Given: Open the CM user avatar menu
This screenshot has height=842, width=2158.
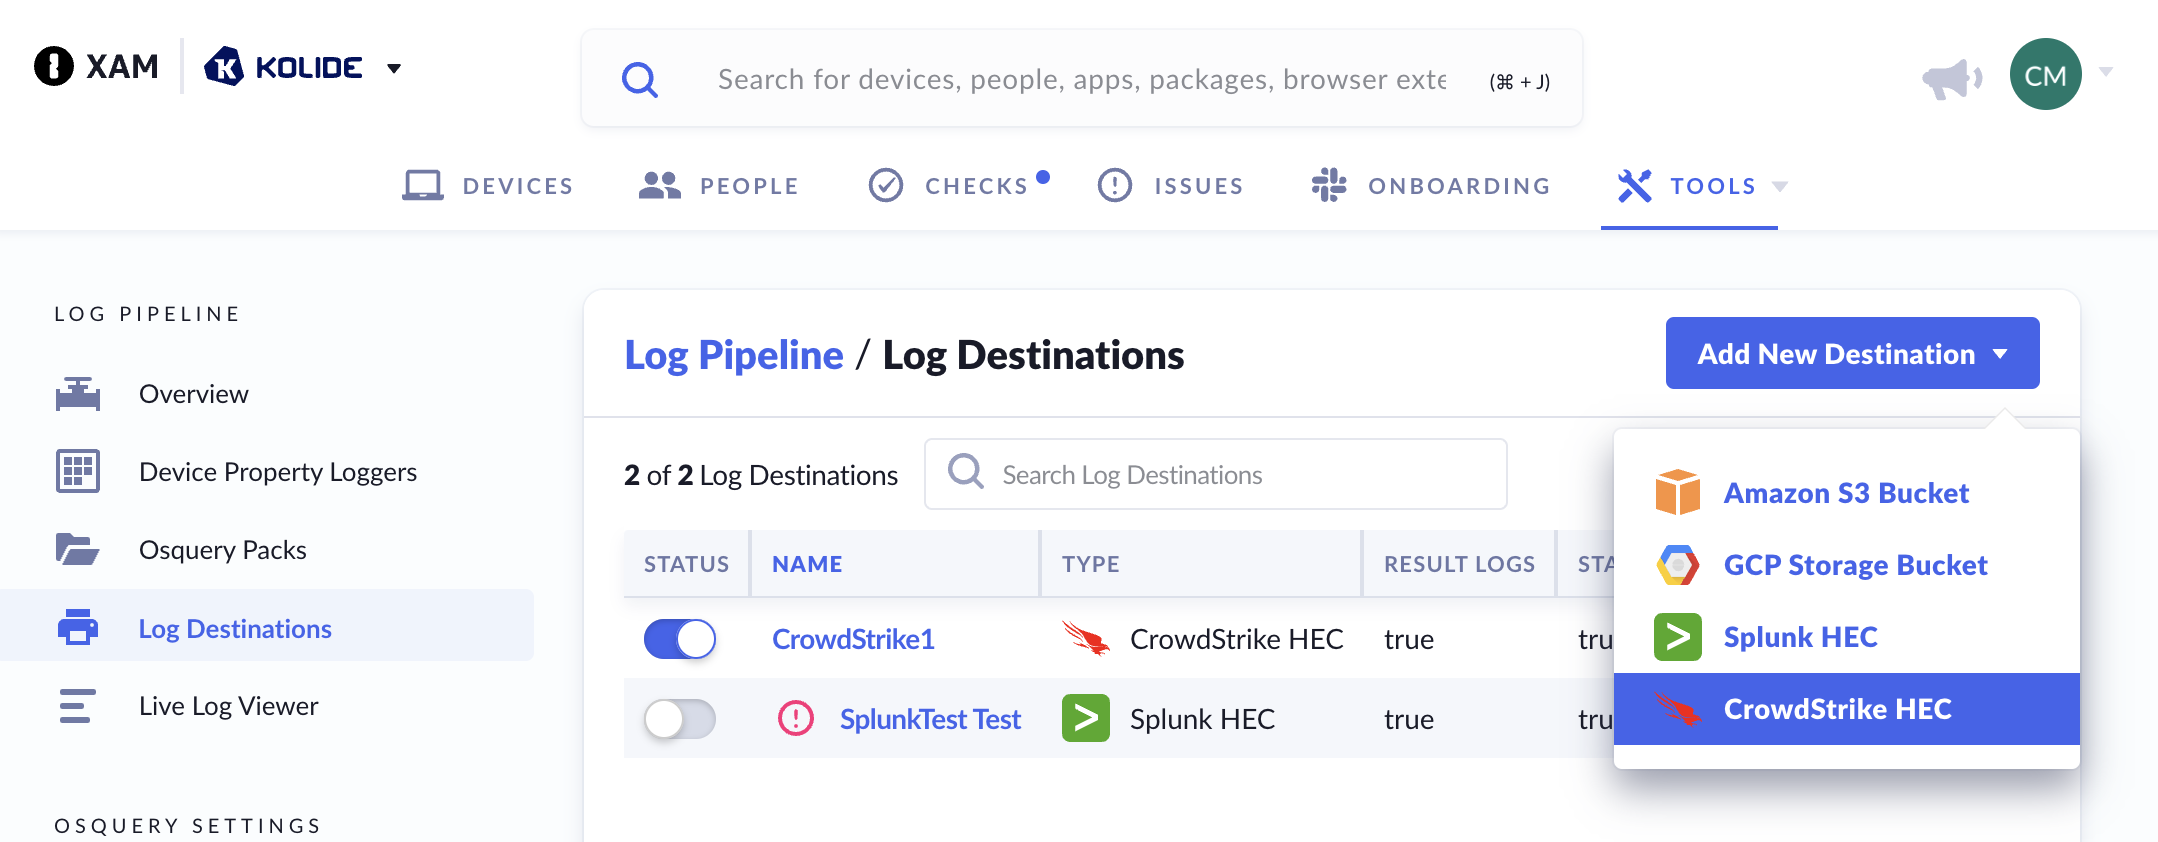Looking at the screenshot, I should (2045, 75).
